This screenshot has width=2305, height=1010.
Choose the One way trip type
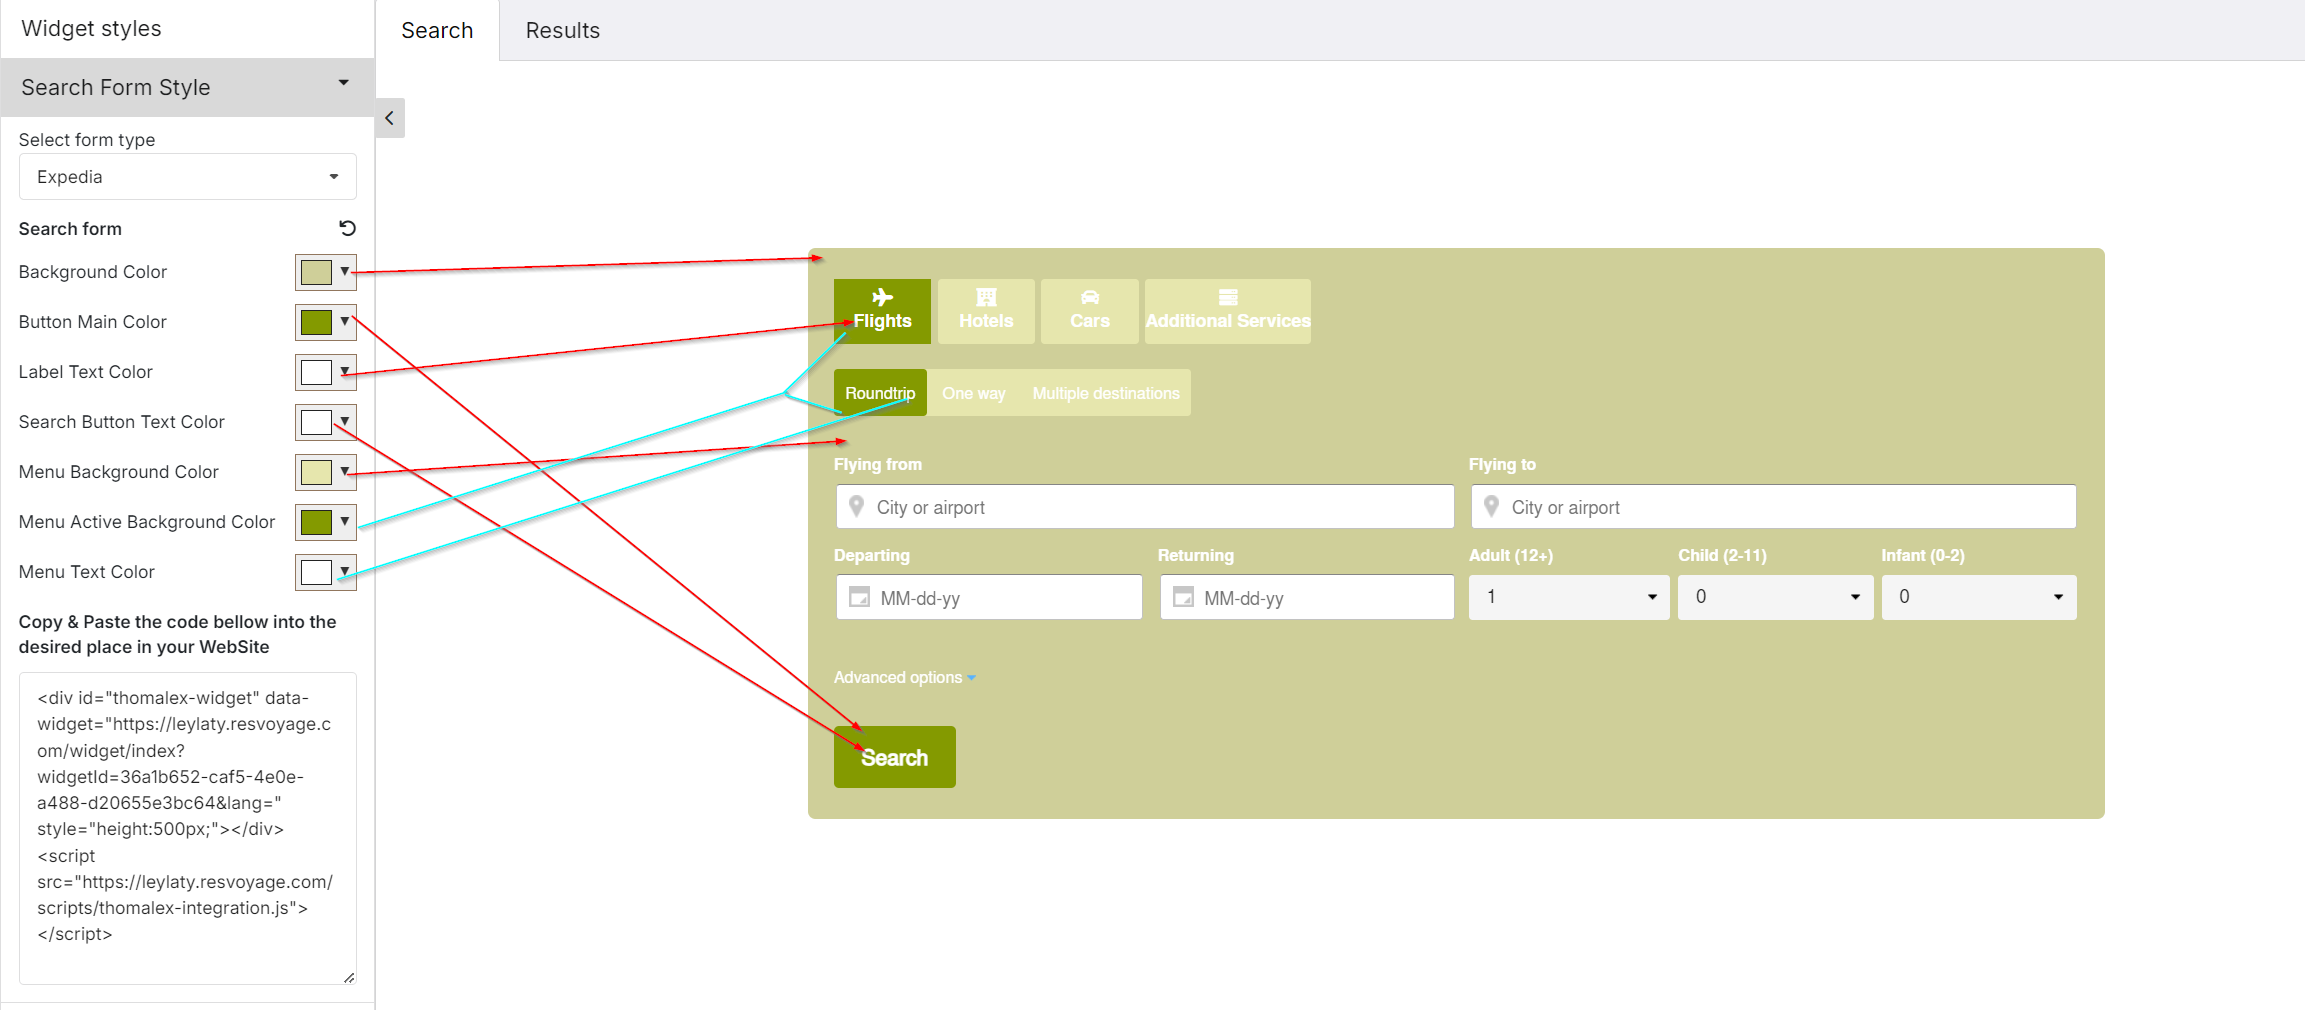(x=974, y=393)
